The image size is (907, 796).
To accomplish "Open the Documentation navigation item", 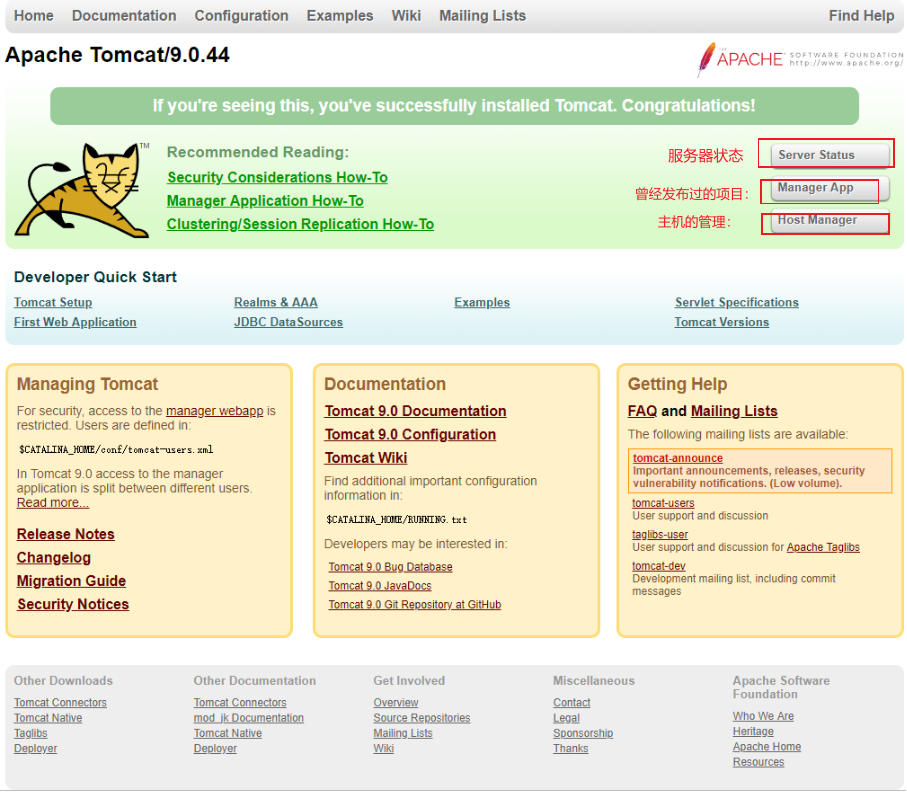I will (124, 16).
